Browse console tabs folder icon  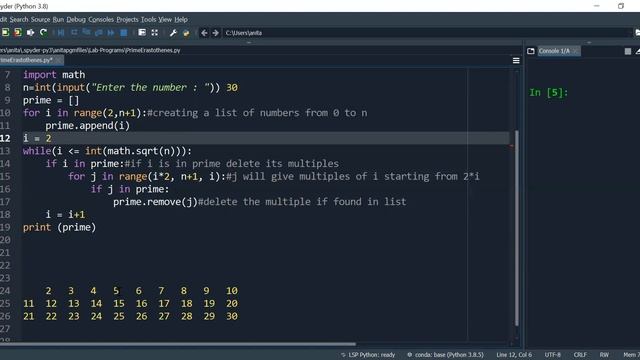pos(531,51)
